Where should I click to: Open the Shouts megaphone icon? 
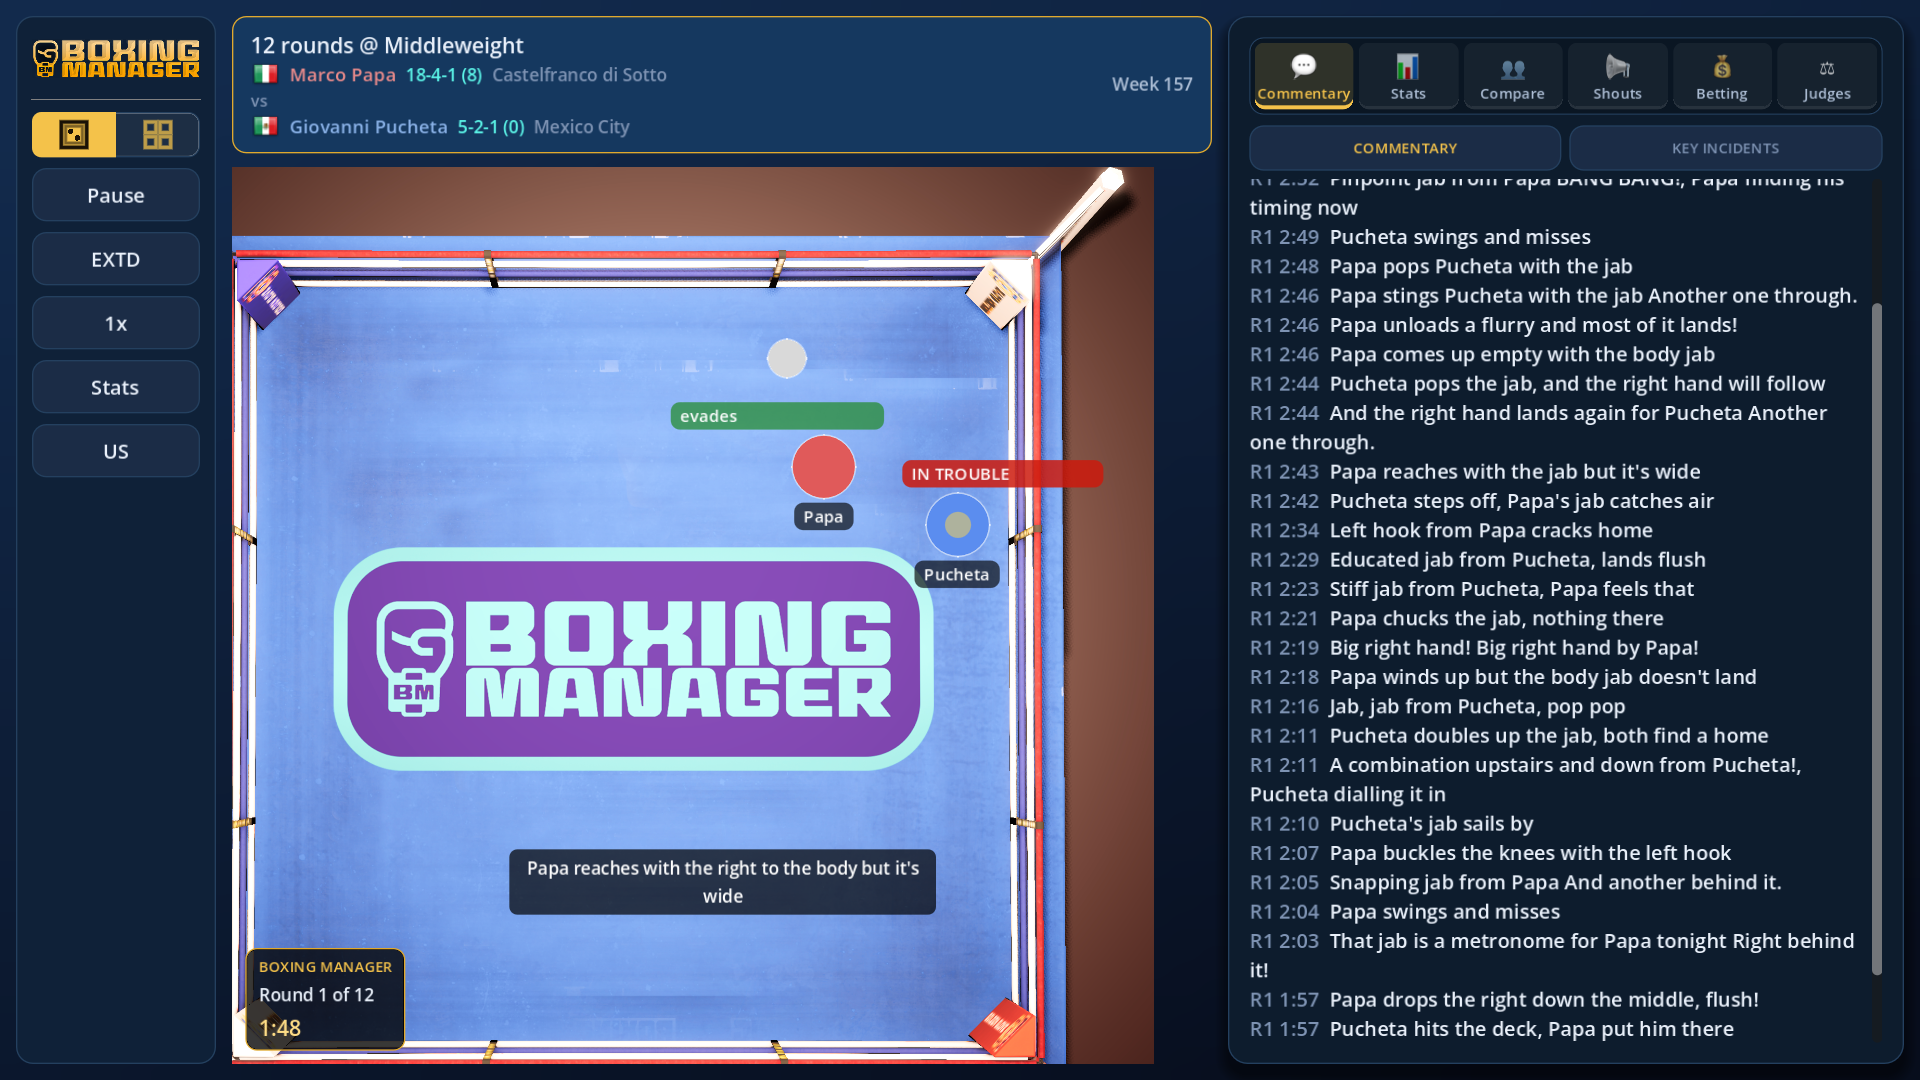[x=1617, y=66]
